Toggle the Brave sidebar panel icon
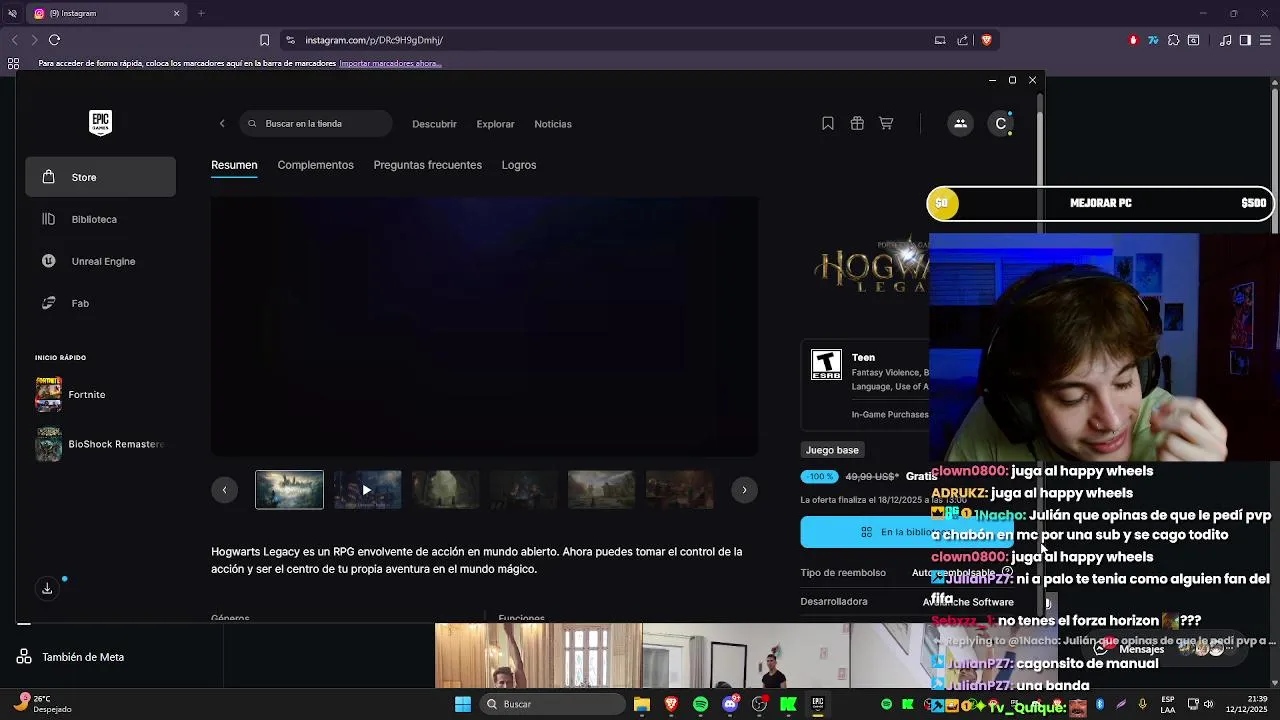This screenshot has width=1280, height=720. click(x=1245, y=40)
